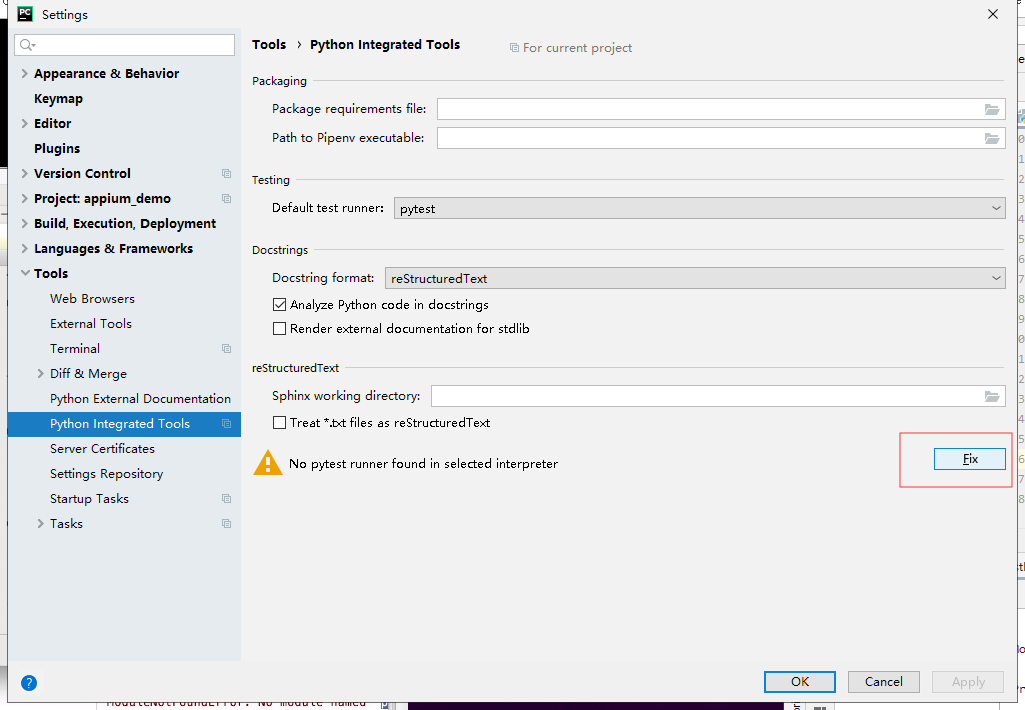Screen dimensions: 1025x710
Task: Click the Package requirements file field
Action: (706, 109)
